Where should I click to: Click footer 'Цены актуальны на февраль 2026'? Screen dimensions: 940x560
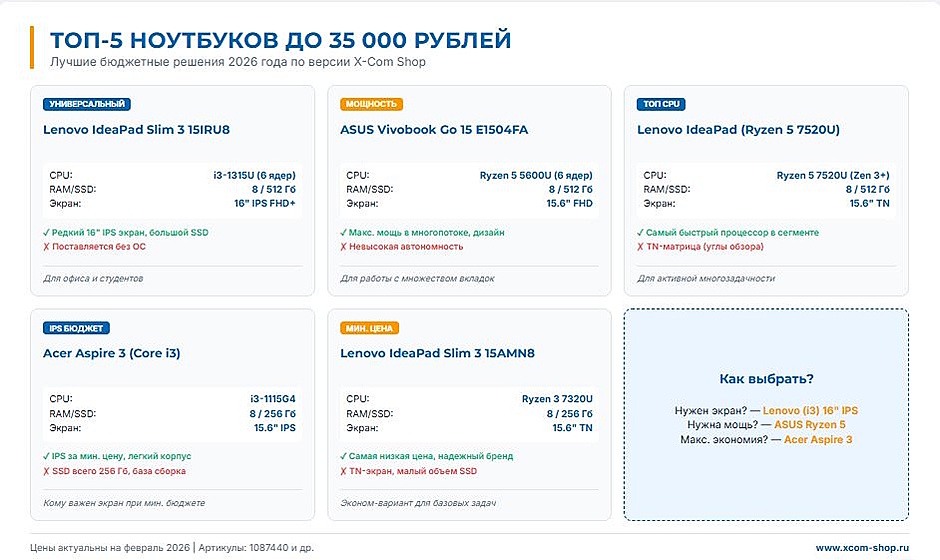coord(110,547)
